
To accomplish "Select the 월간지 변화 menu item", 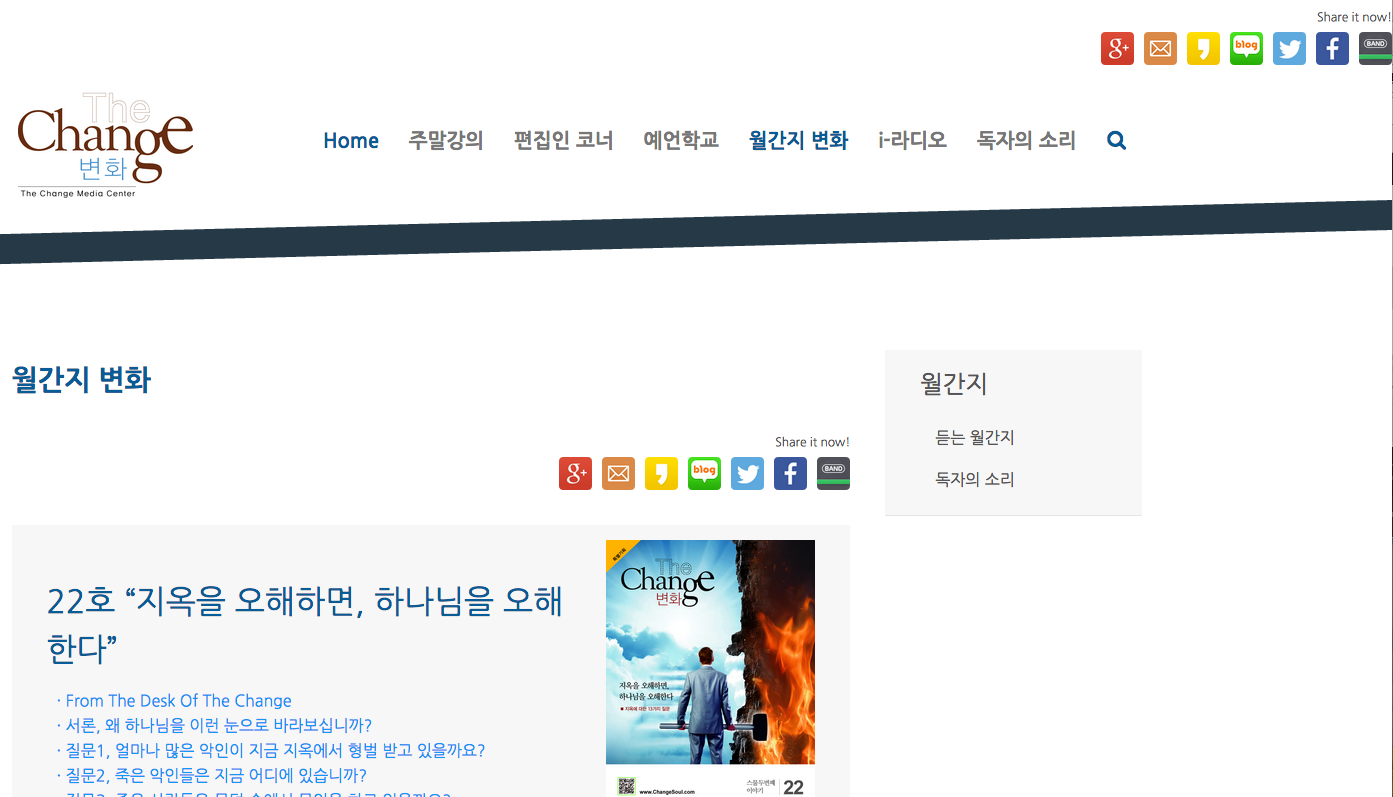I will click(799, 141).
